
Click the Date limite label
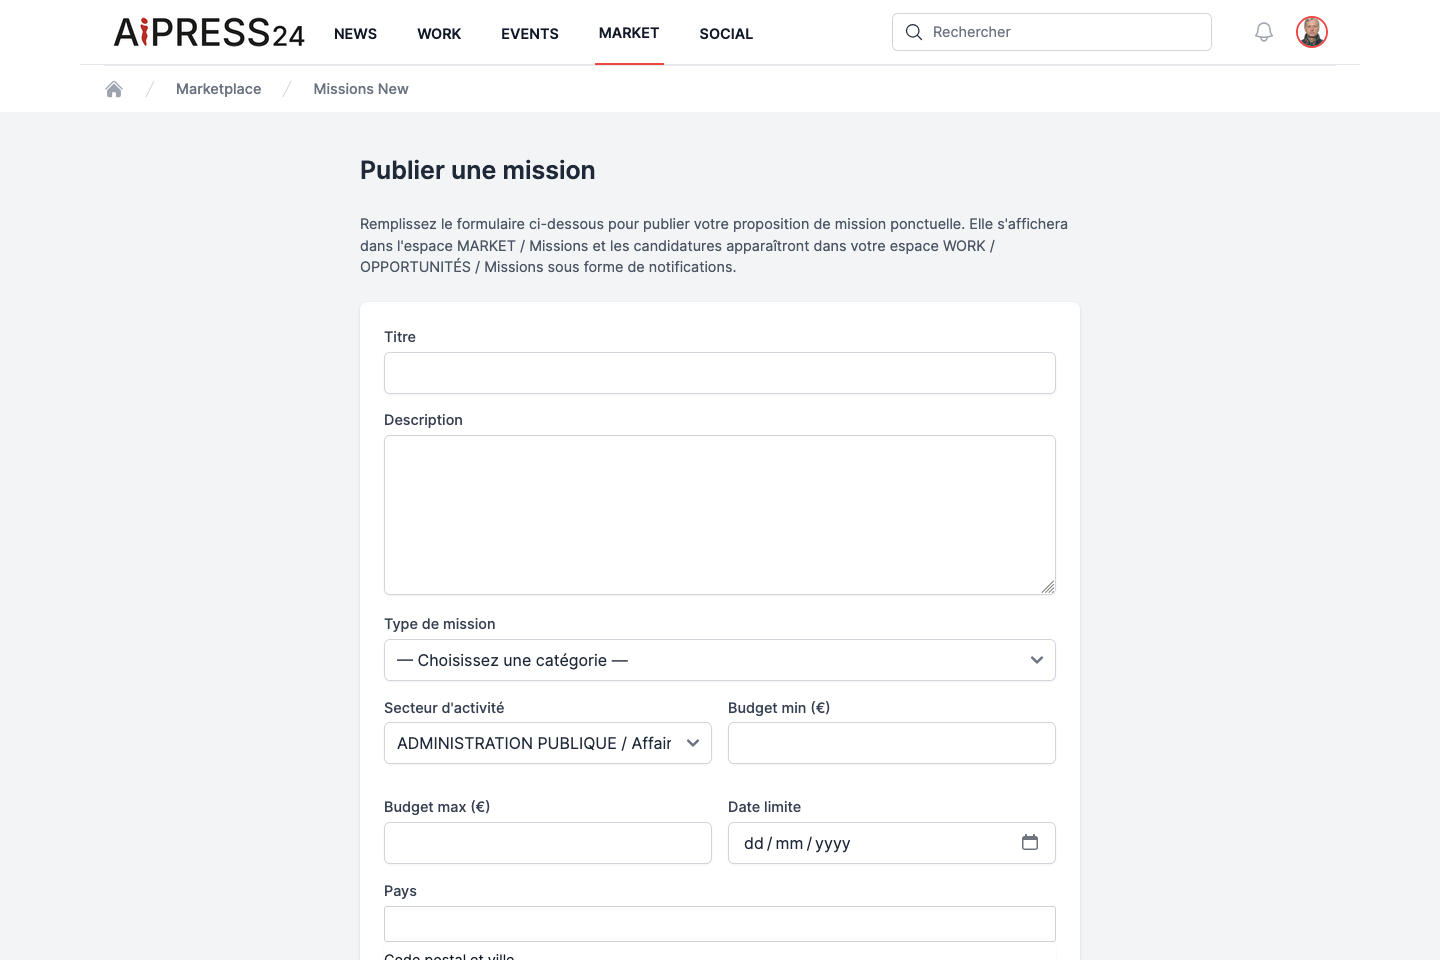click(764, 807)
